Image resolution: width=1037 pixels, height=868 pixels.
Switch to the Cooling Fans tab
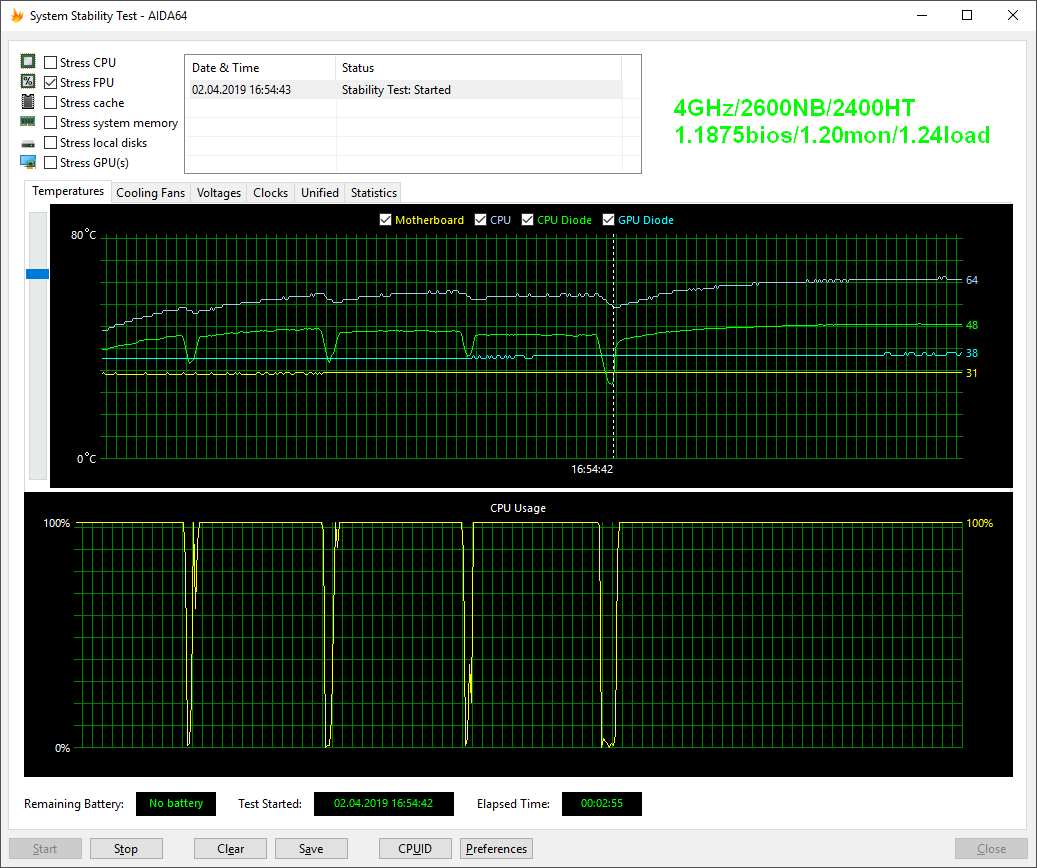(151, 193)
